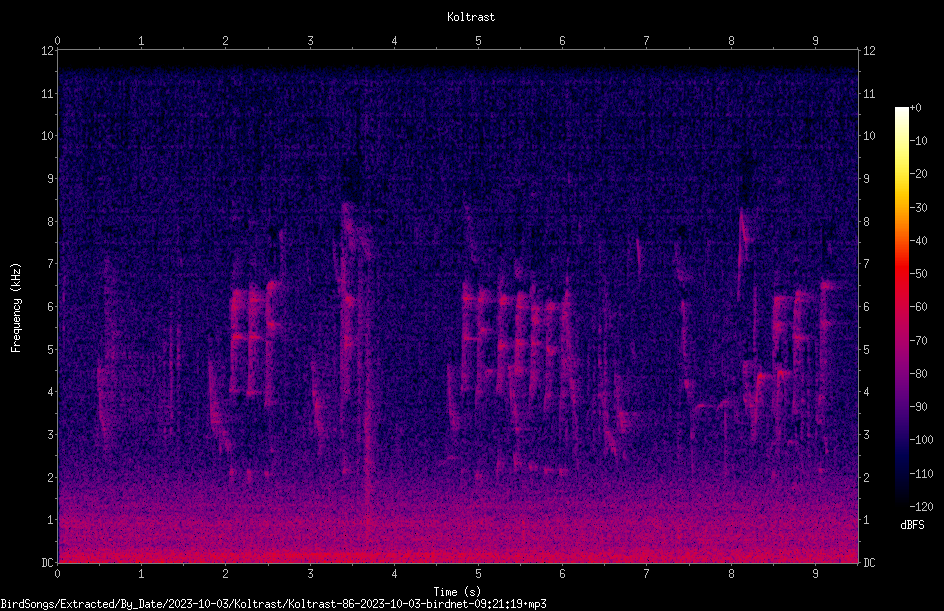
Task: Click 9 on the right frequency axis
Action: (866, 179)
